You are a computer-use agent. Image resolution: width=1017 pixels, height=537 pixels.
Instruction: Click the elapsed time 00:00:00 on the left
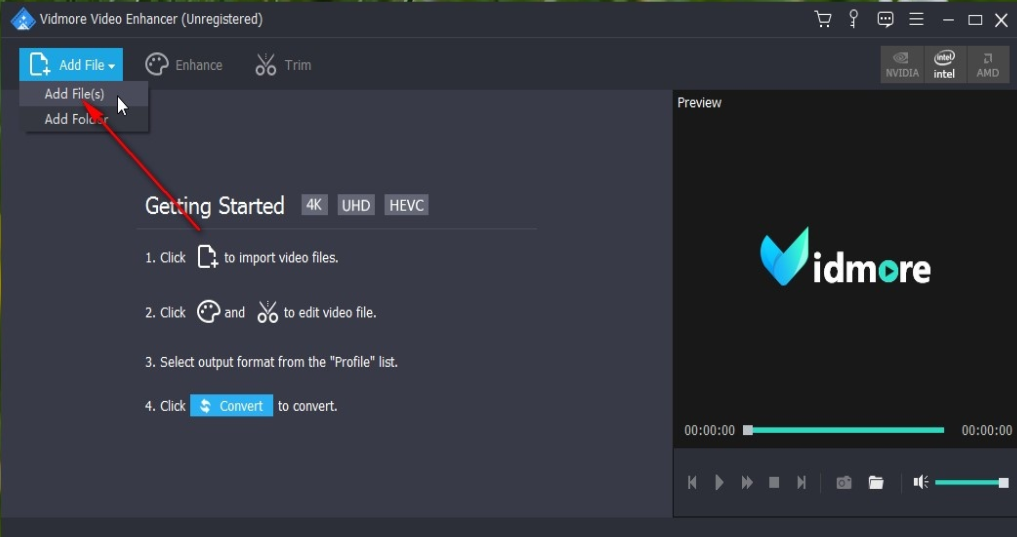point(710,431)
